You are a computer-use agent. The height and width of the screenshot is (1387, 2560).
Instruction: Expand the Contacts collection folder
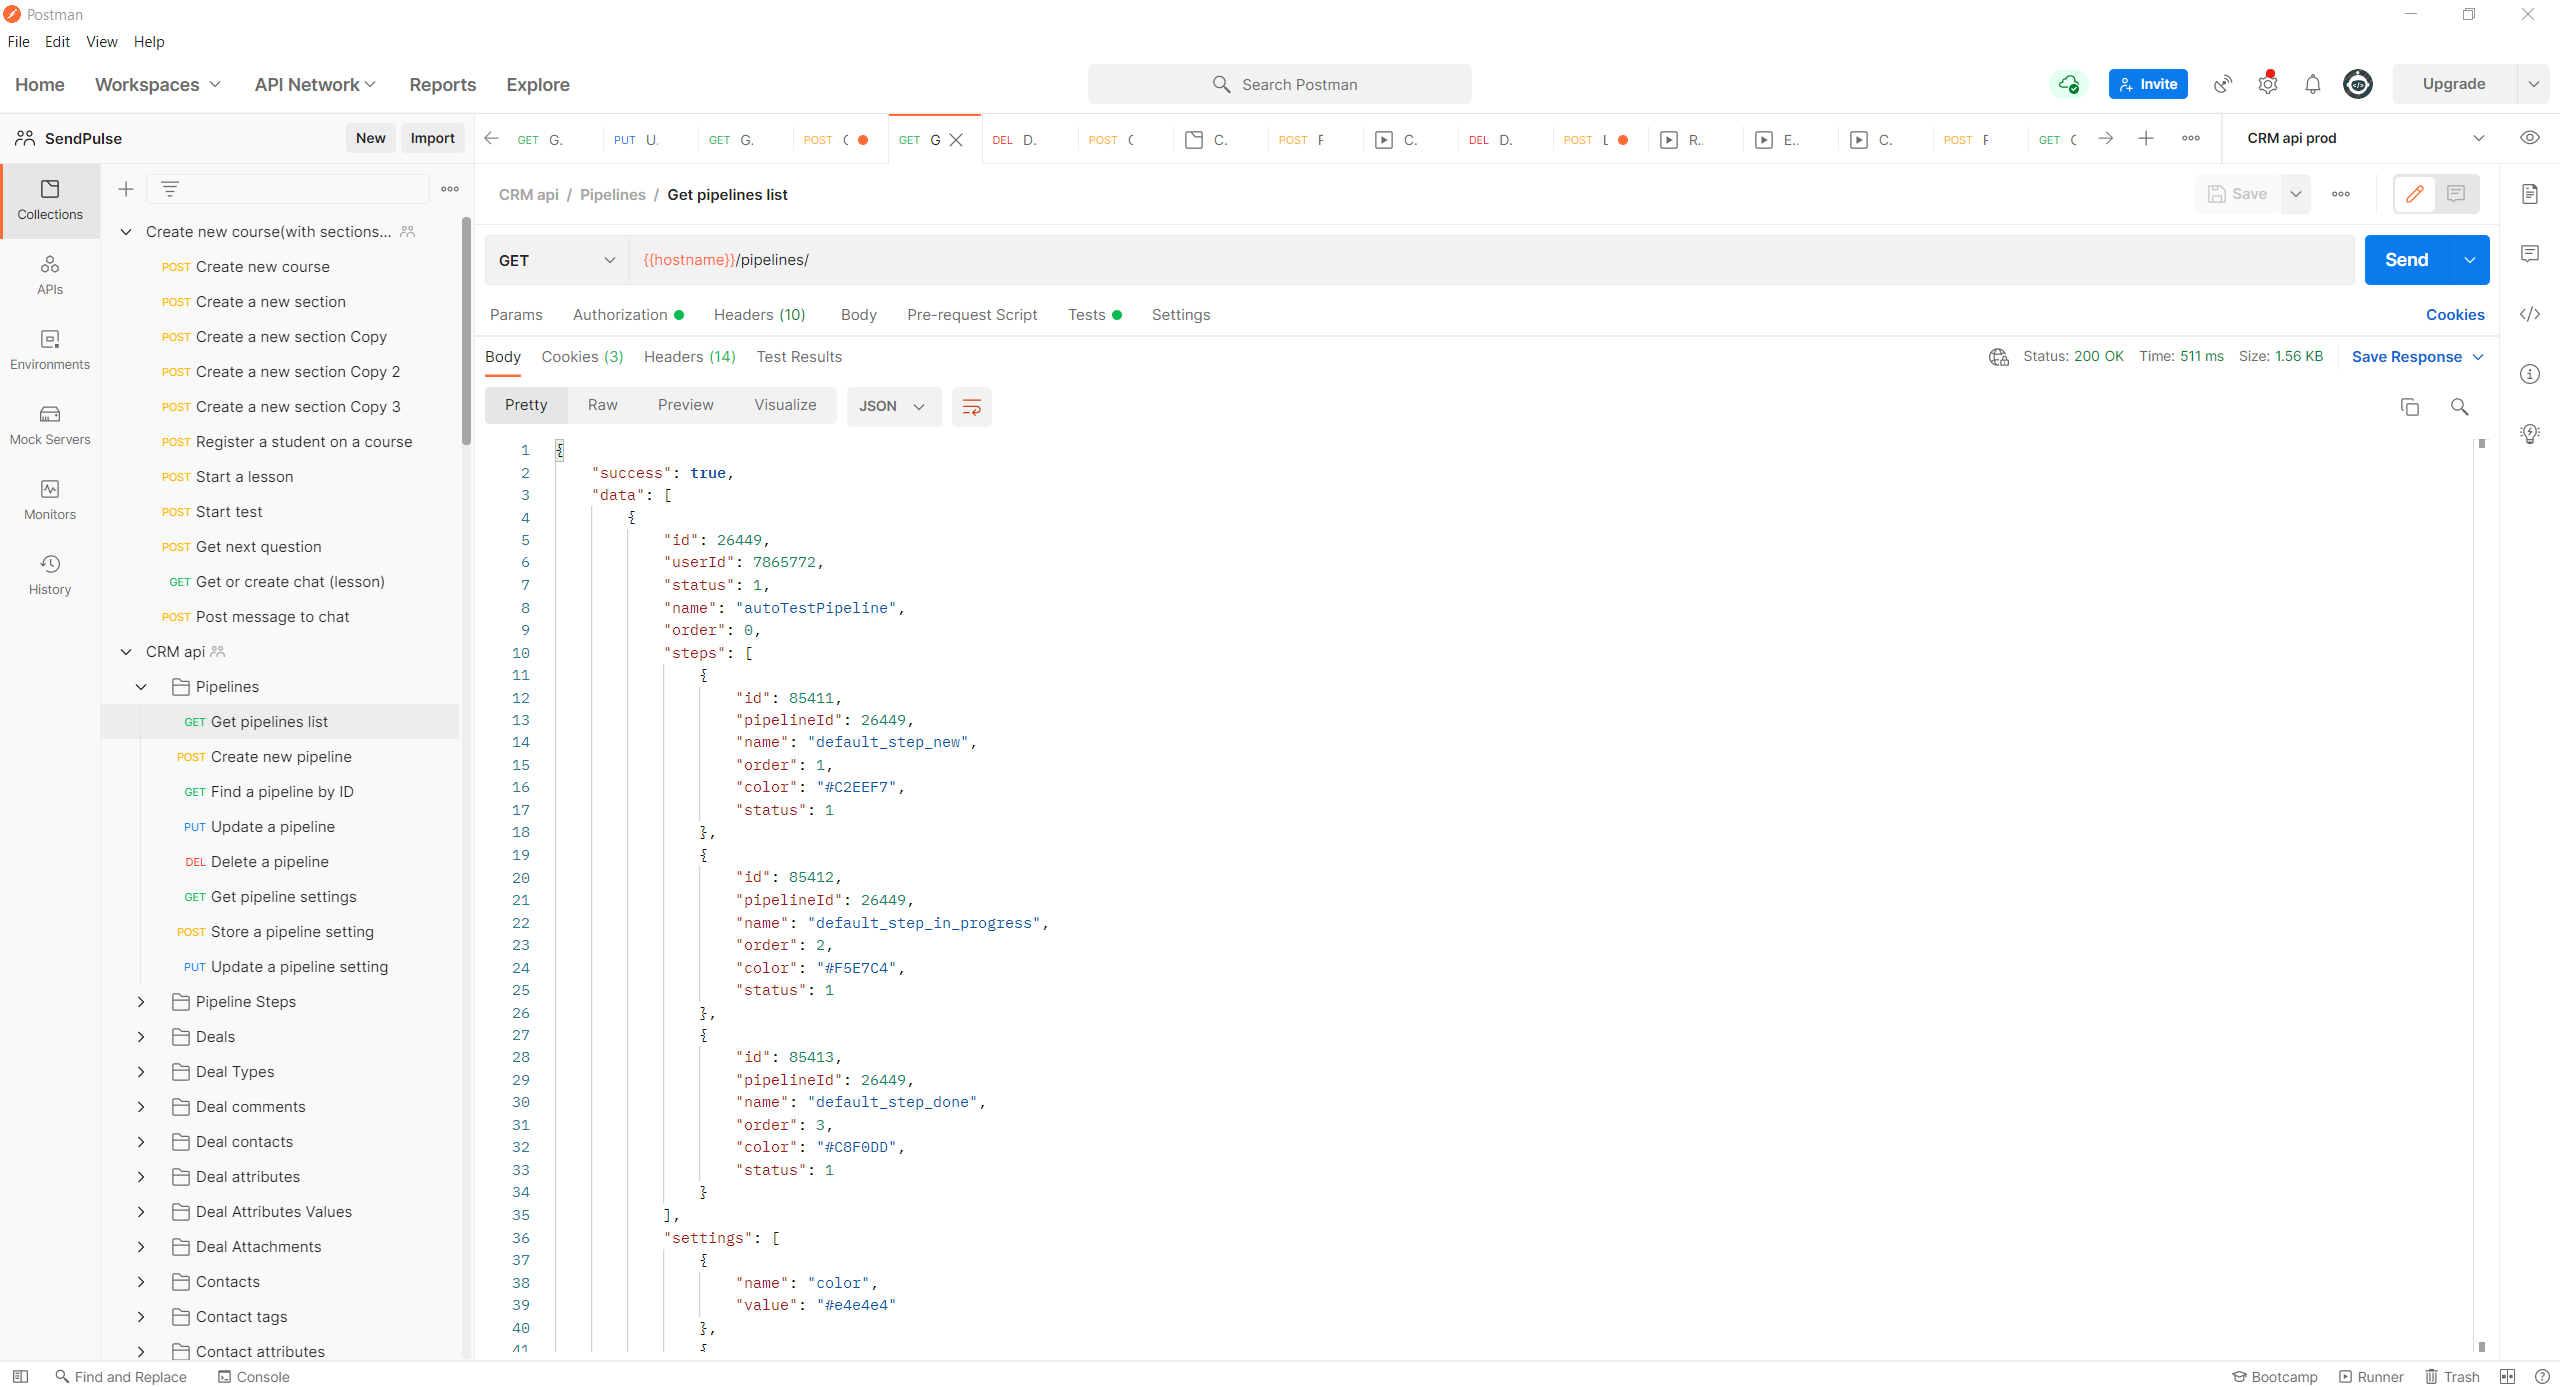pos(140,1281)
